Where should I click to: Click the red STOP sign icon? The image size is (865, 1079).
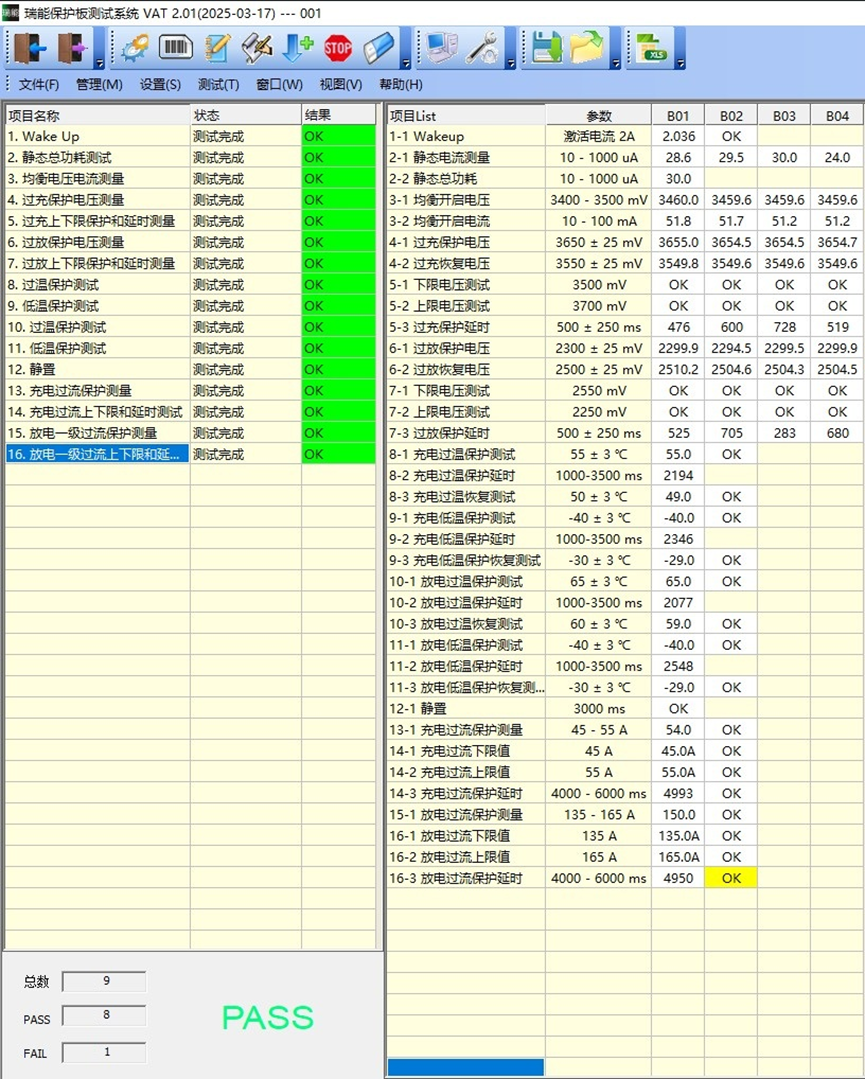[x=338, y=48]
